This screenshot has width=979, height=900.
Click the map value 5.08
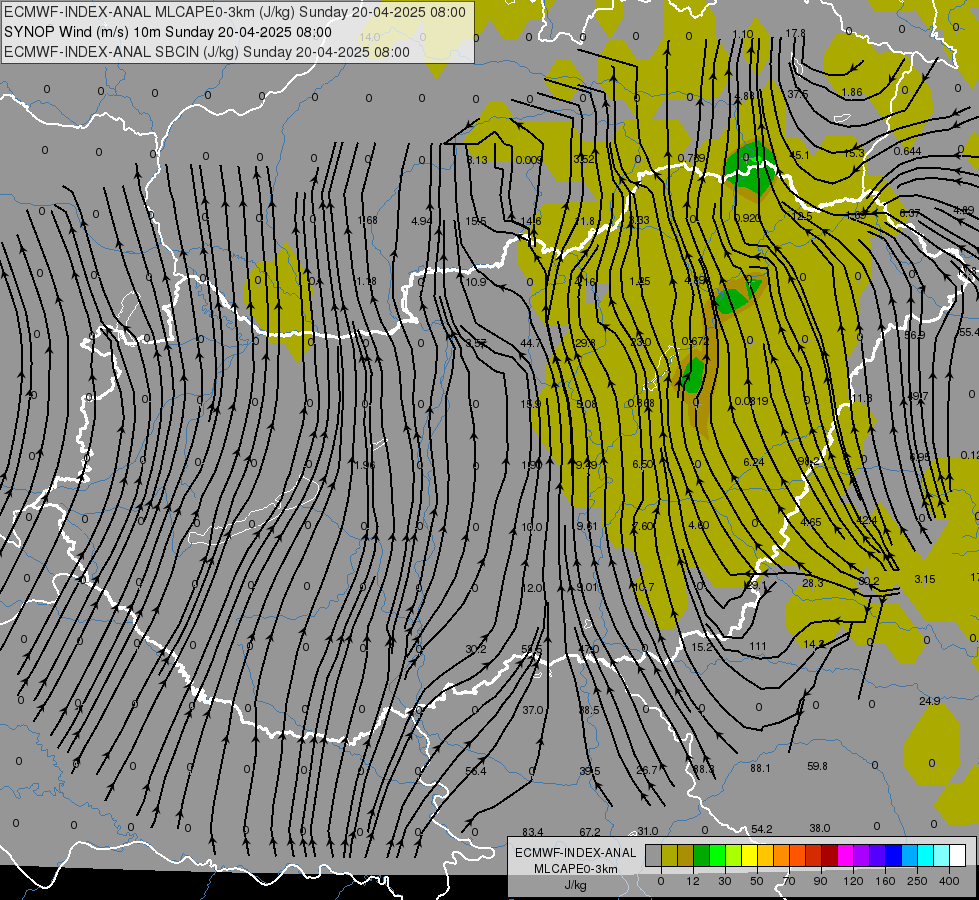587,404
